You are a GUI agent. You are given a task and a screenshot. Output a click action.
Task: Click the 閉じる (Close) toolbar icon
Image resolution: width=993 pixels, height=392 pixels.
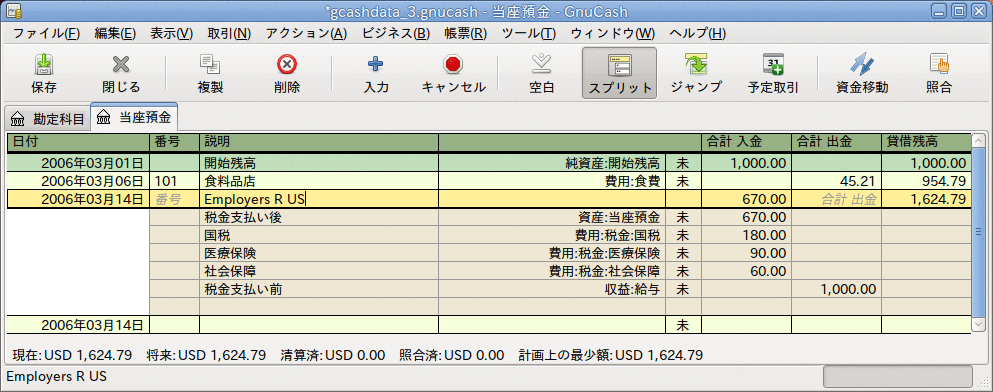tap(121, 64)
